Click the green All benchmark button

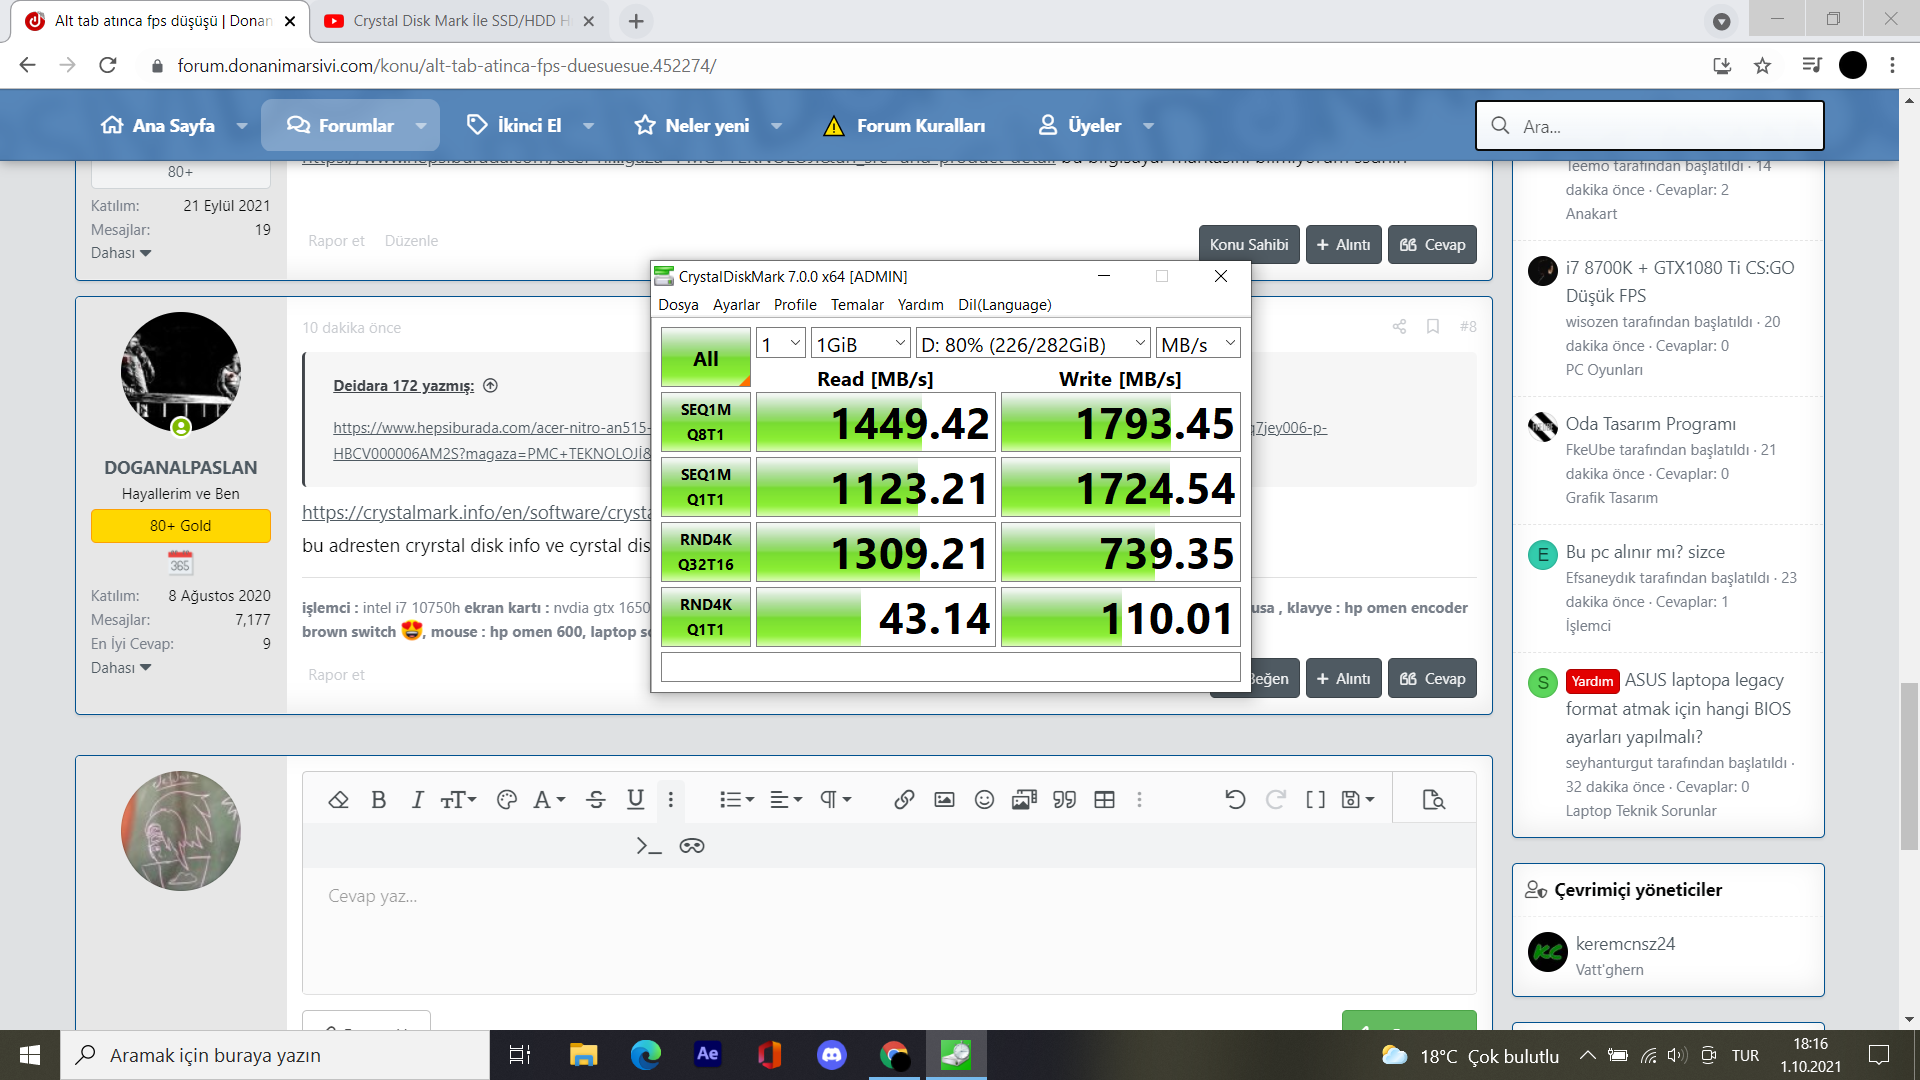click(x=705, y=358)
